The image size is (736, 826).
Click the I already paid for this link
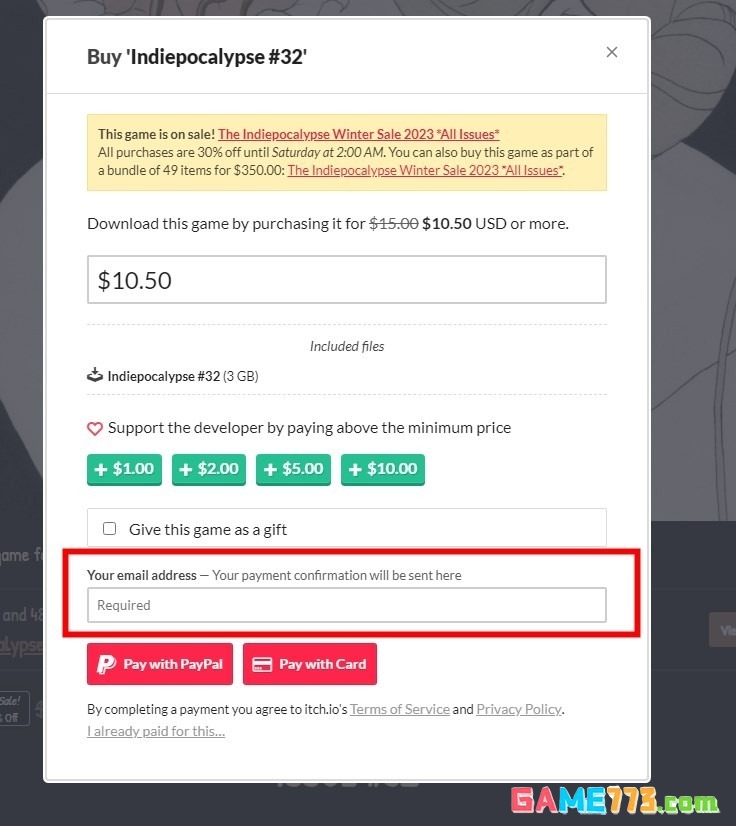click(x=156, y=731)
